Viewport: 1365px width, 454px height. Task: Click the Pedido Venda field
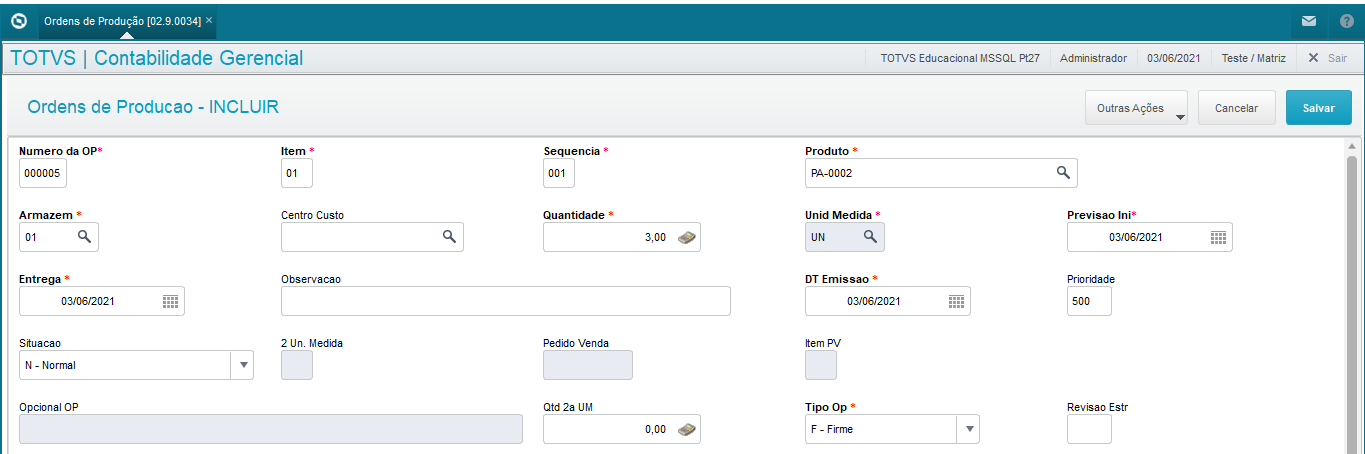[x=587, y=365]
